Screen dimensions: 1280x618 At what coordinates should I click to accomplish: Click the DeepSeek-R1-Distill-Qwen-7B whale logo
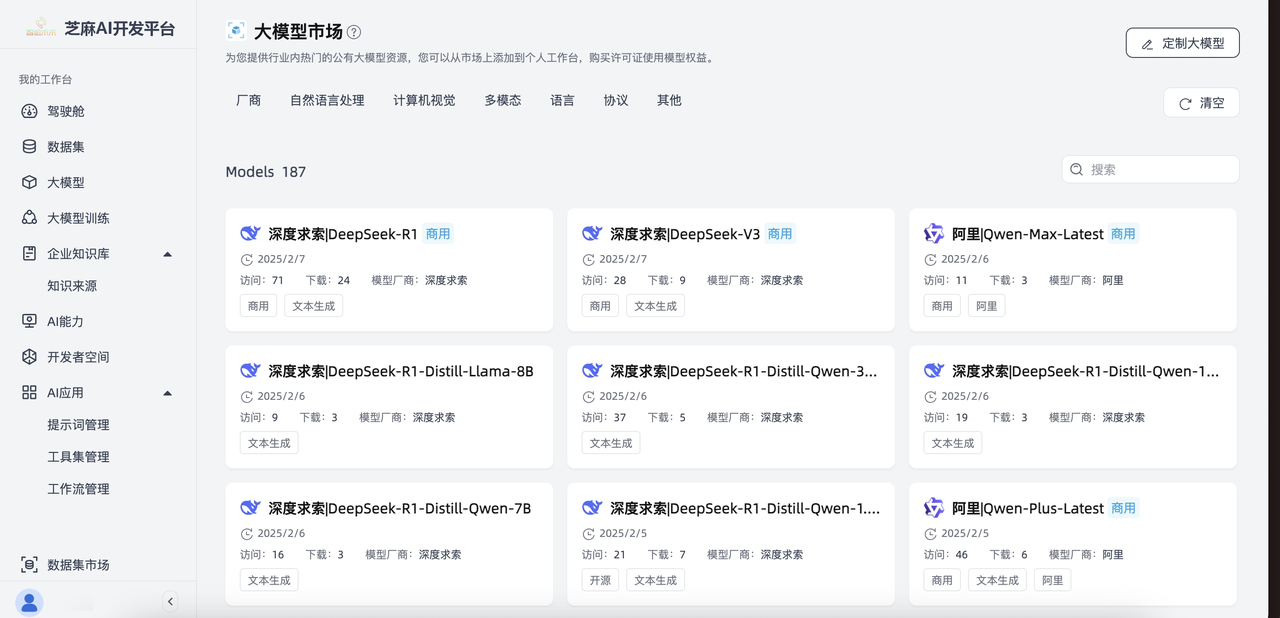250,507
